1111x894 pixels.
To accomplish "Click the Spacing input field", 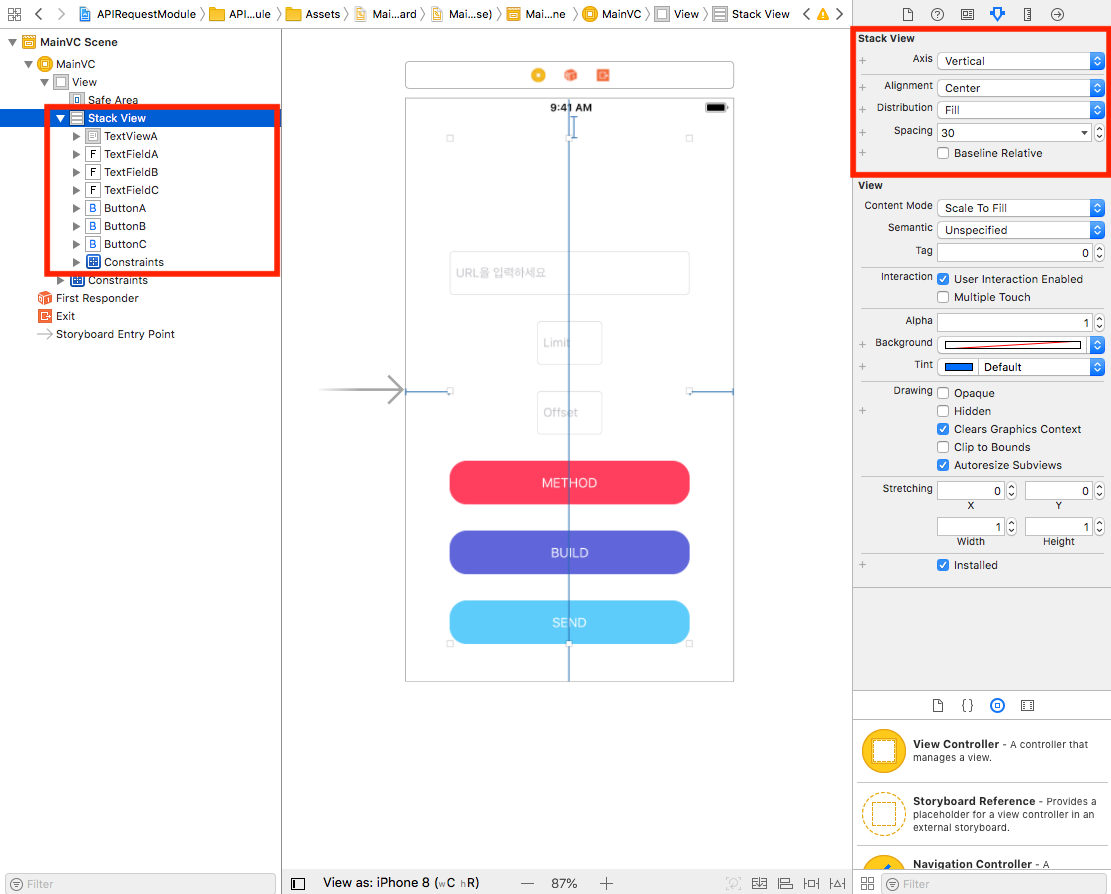I will (1010, 132).
